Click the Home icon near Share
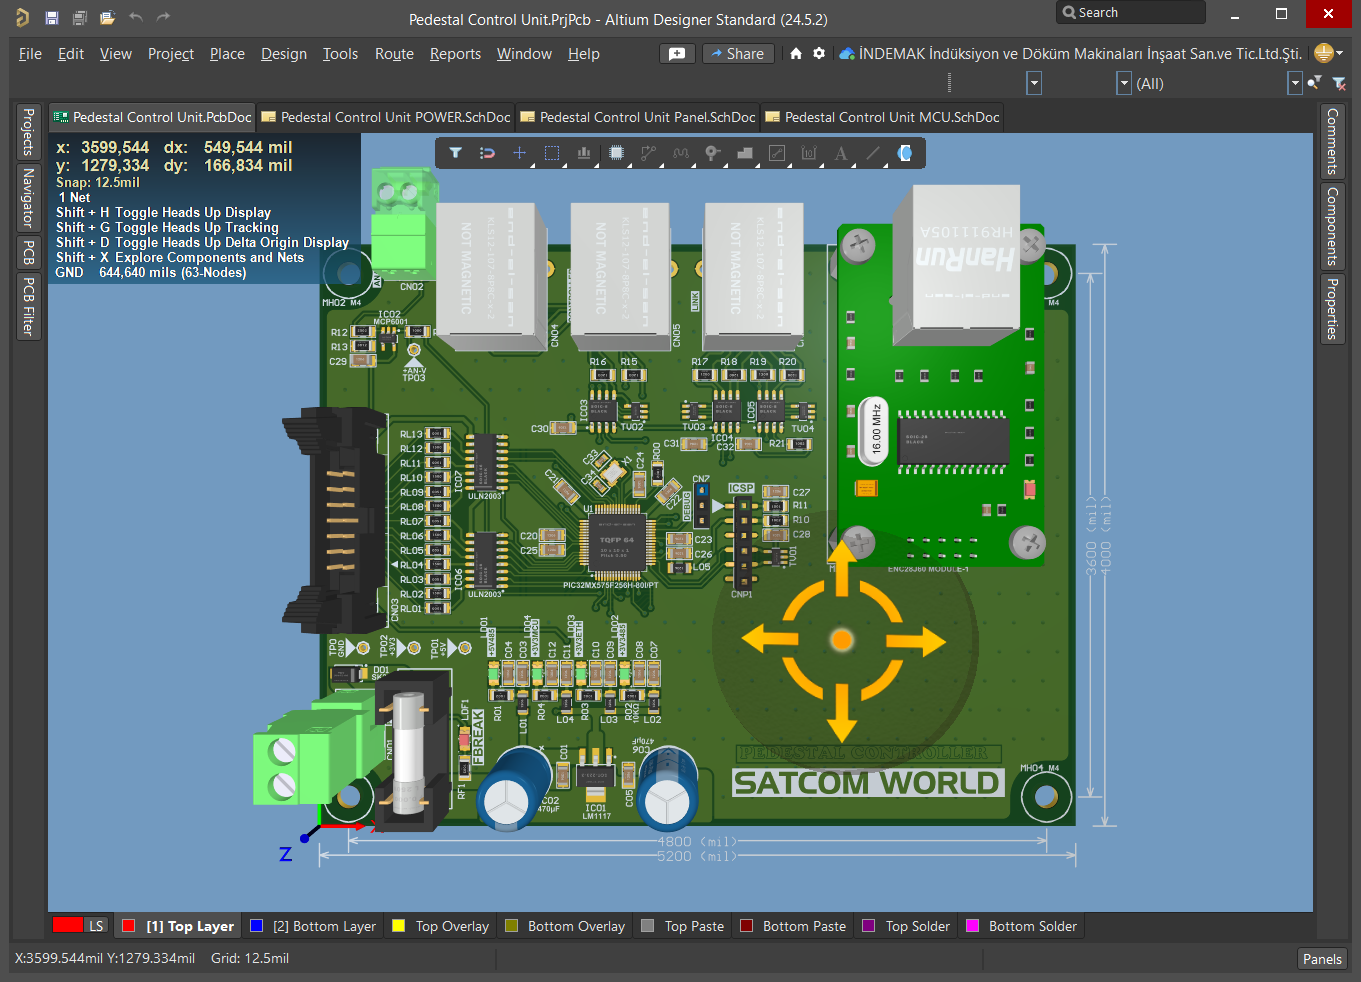1361x982 pixels. point(796,53)
